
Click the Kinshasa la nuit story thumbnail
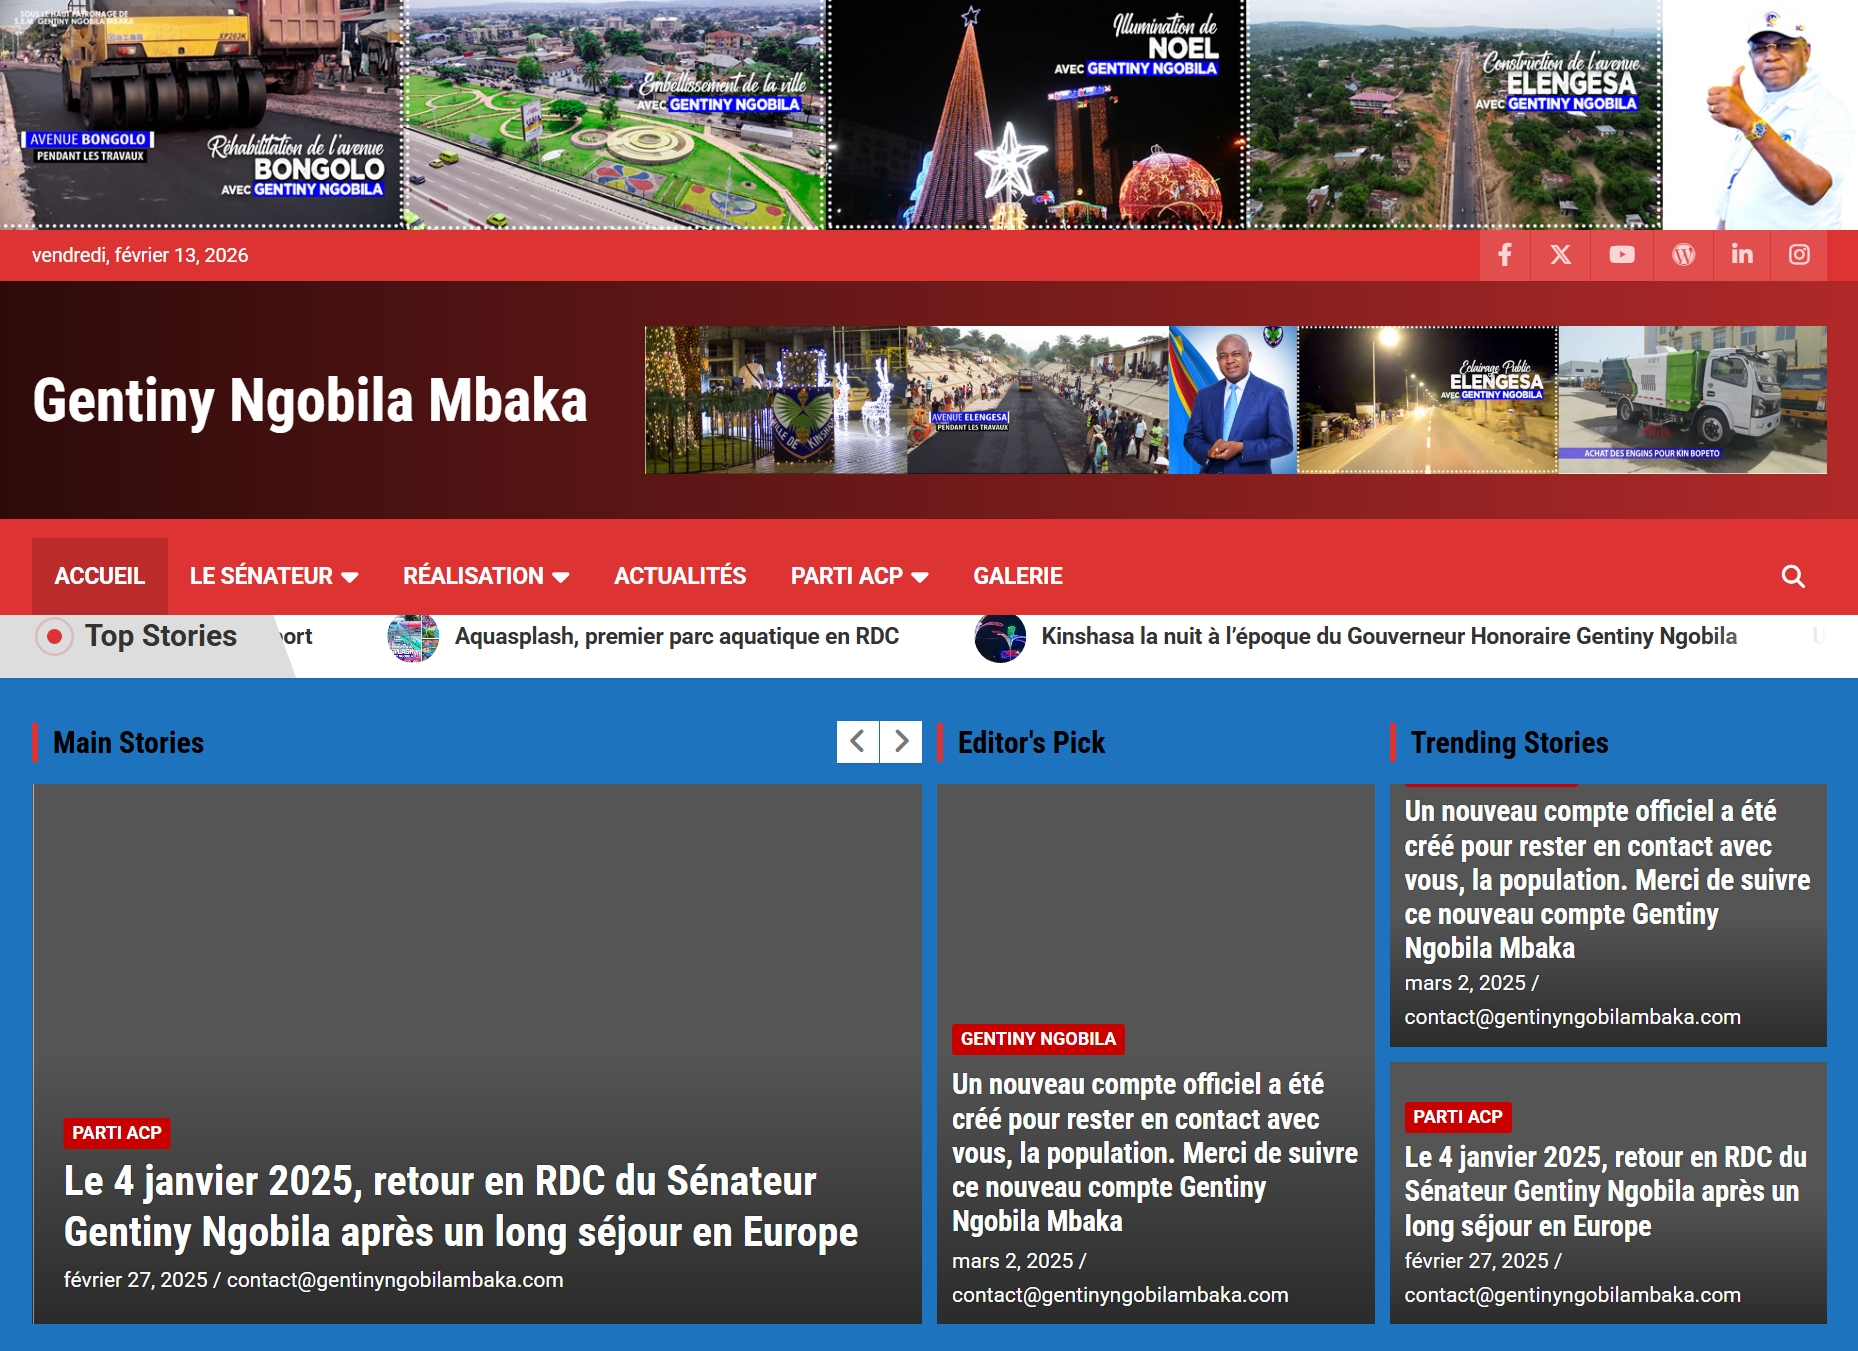pos(1000,638)
